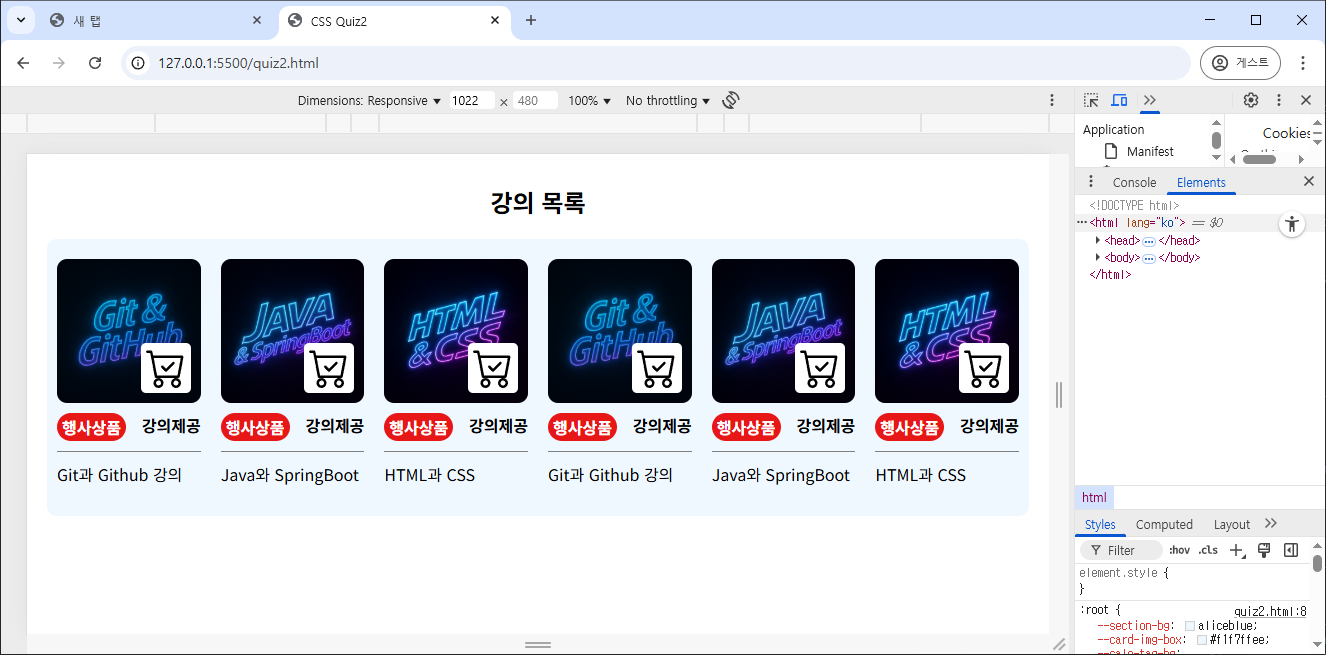Select the Styles tab
This screenshot has width=1326, height=655.
pyautogui.click(x=1100, y=524)
